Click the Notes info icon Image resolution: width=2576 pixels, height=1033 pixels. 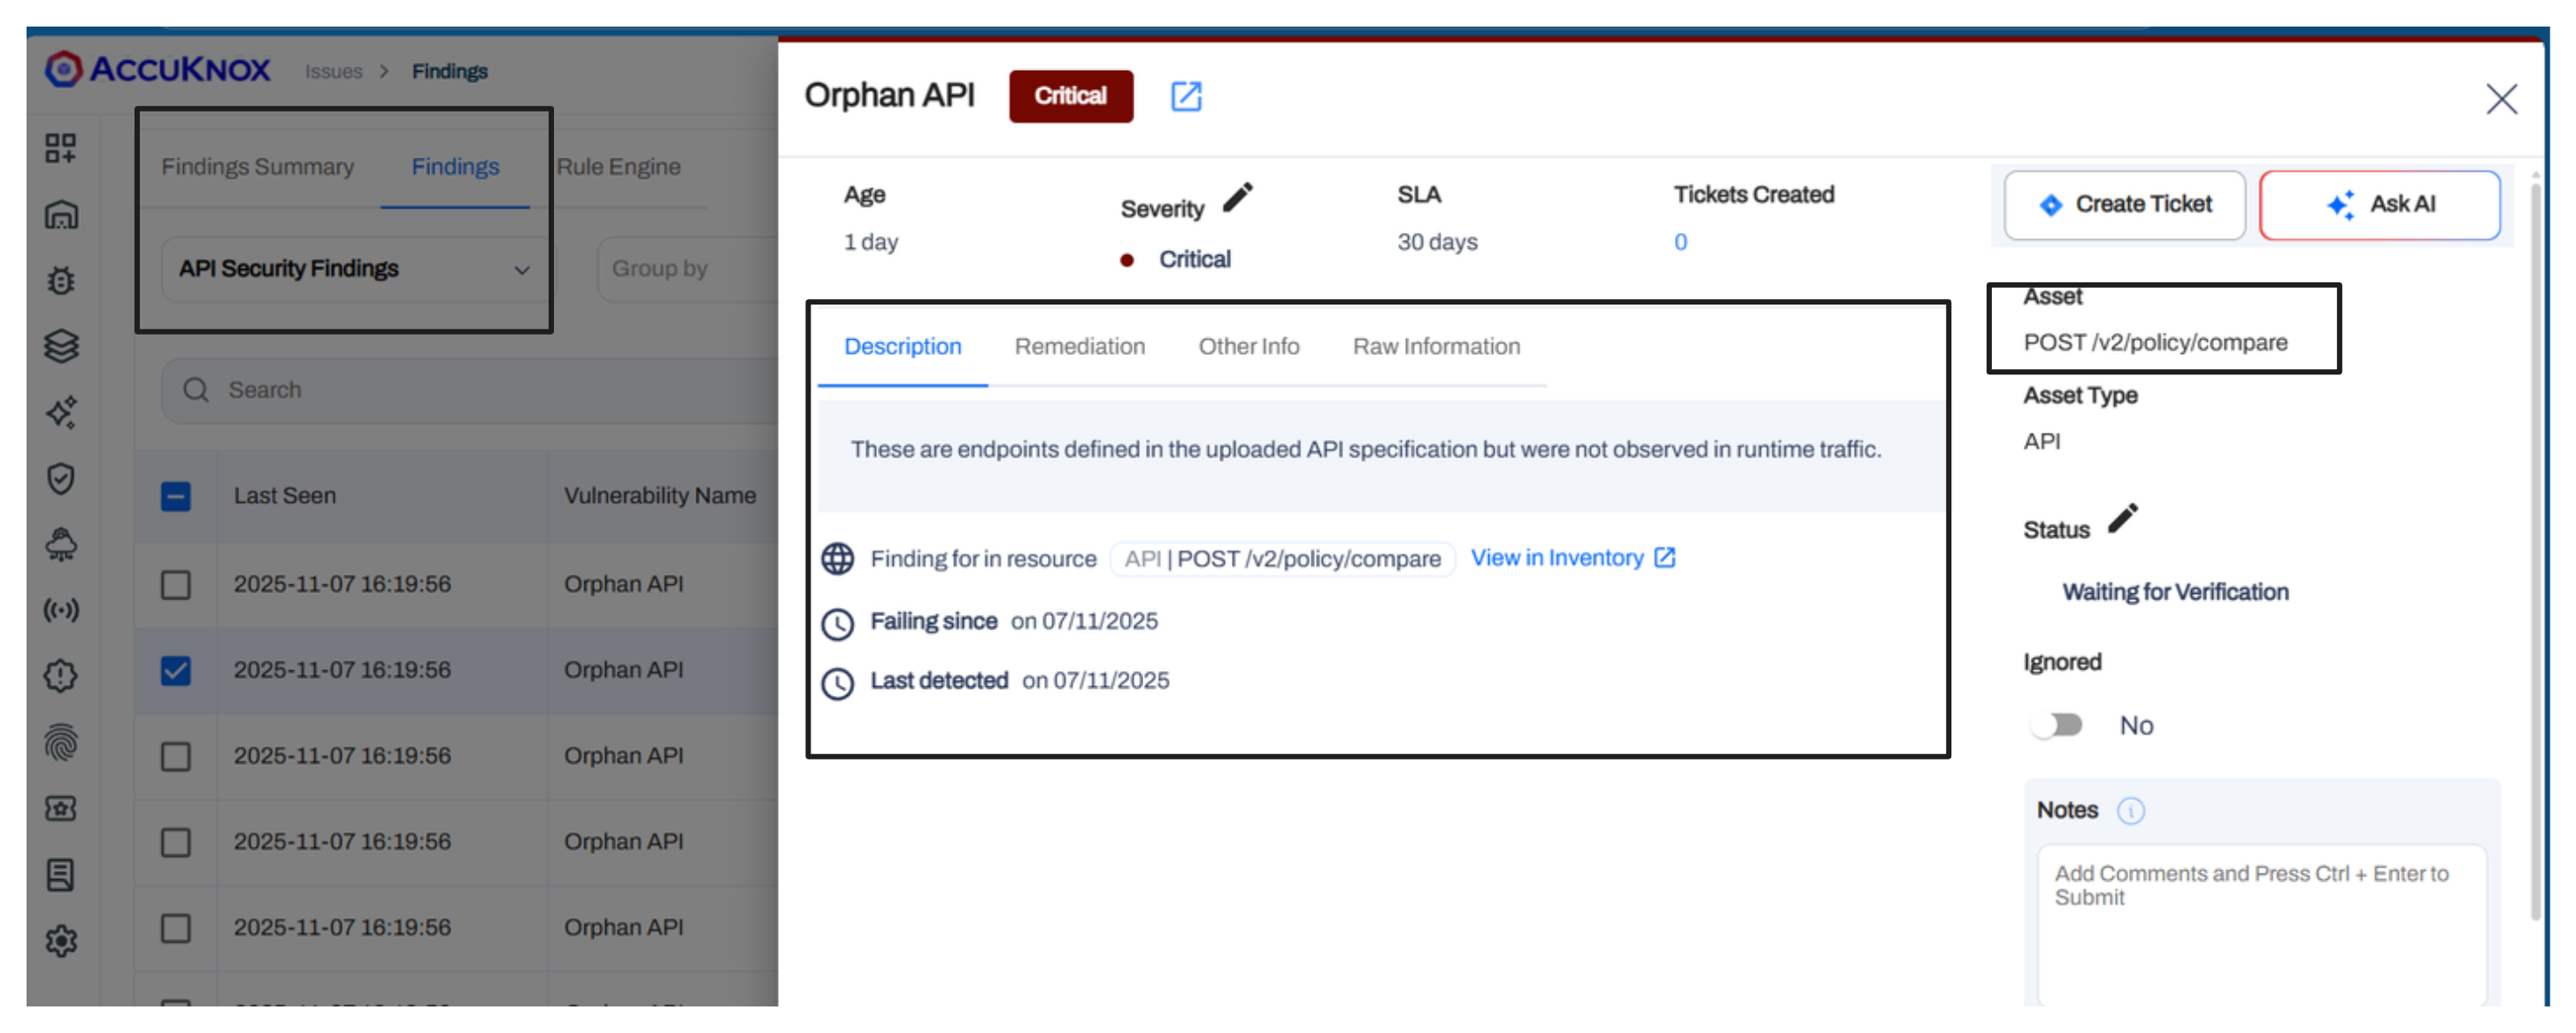[x=2130, y=810]
